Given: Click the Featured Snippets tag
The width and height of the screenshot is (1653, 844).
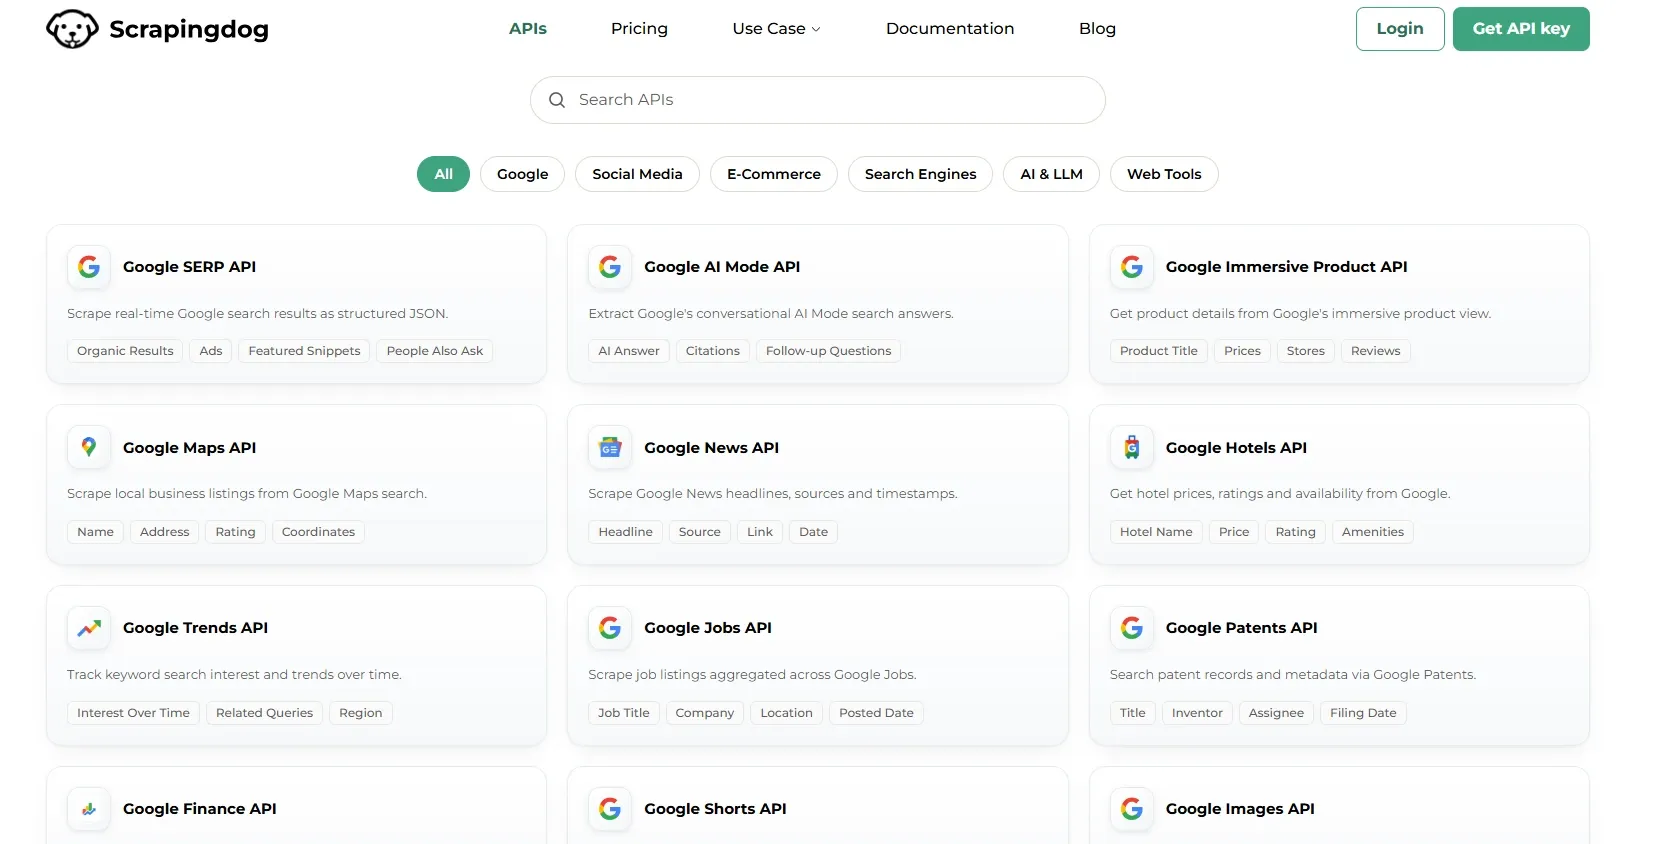Looking at the screenshot, I should tap(304, 351).
